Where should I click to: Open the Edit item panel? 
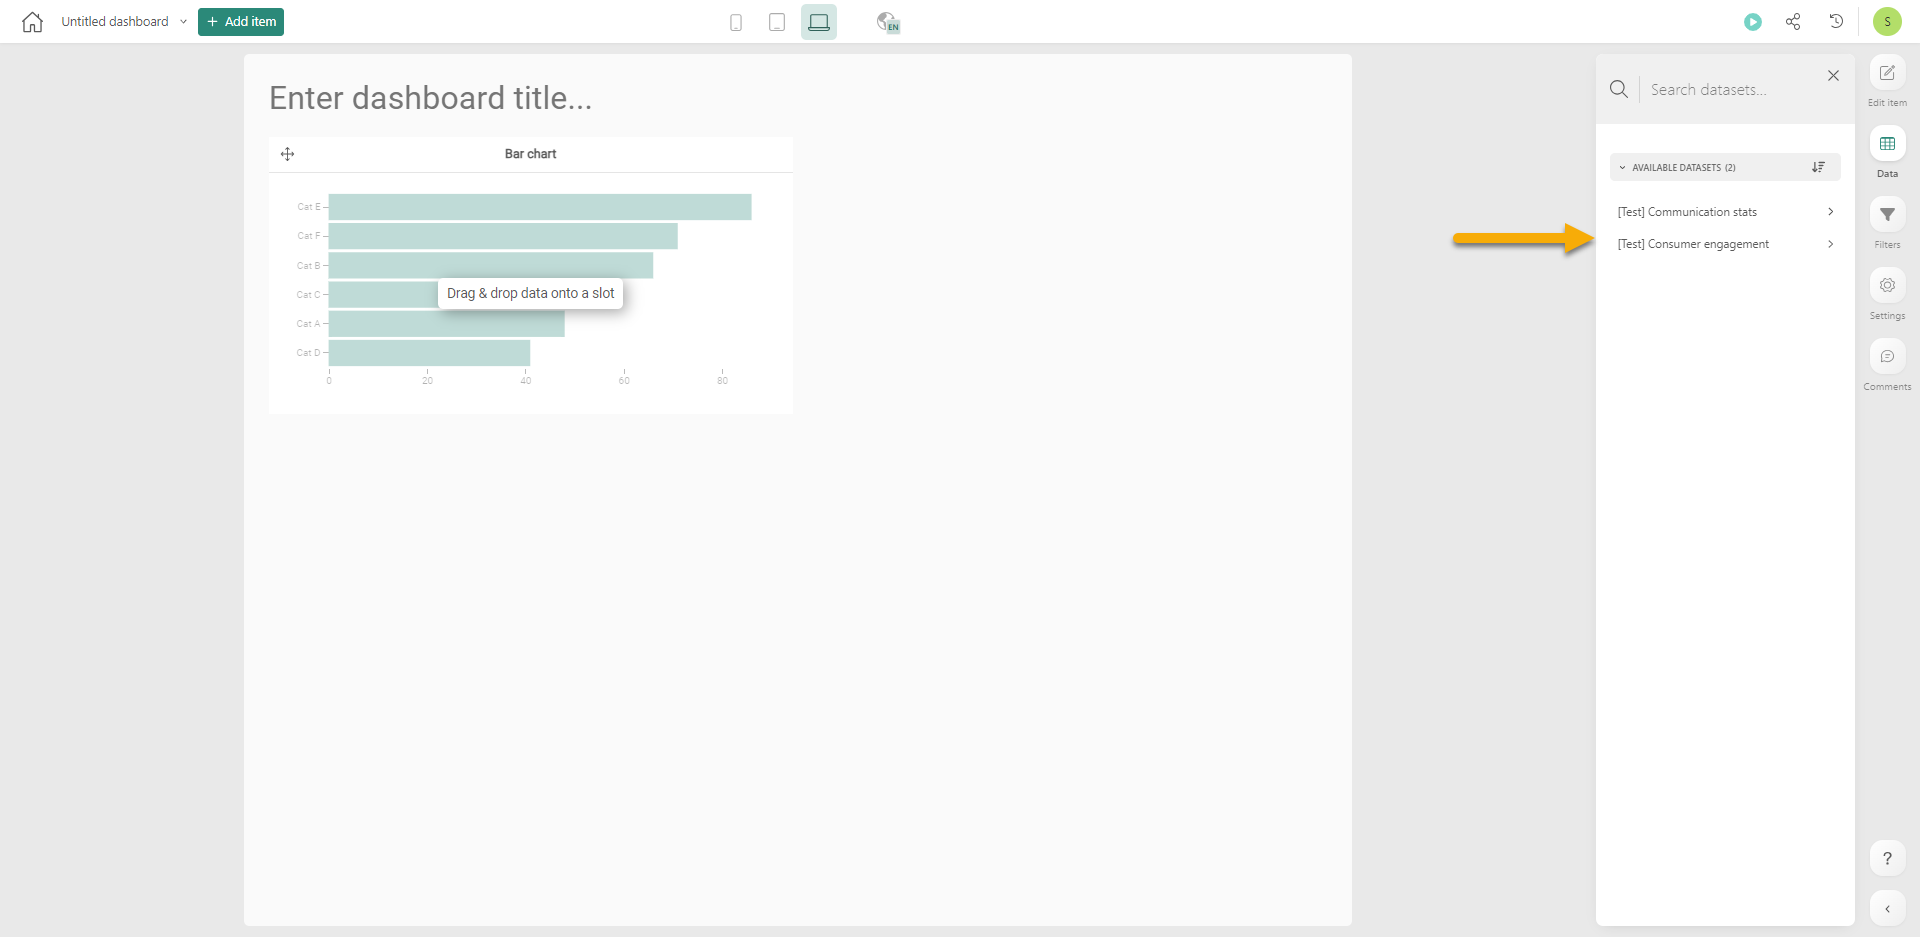click(x=1887, y=74)
